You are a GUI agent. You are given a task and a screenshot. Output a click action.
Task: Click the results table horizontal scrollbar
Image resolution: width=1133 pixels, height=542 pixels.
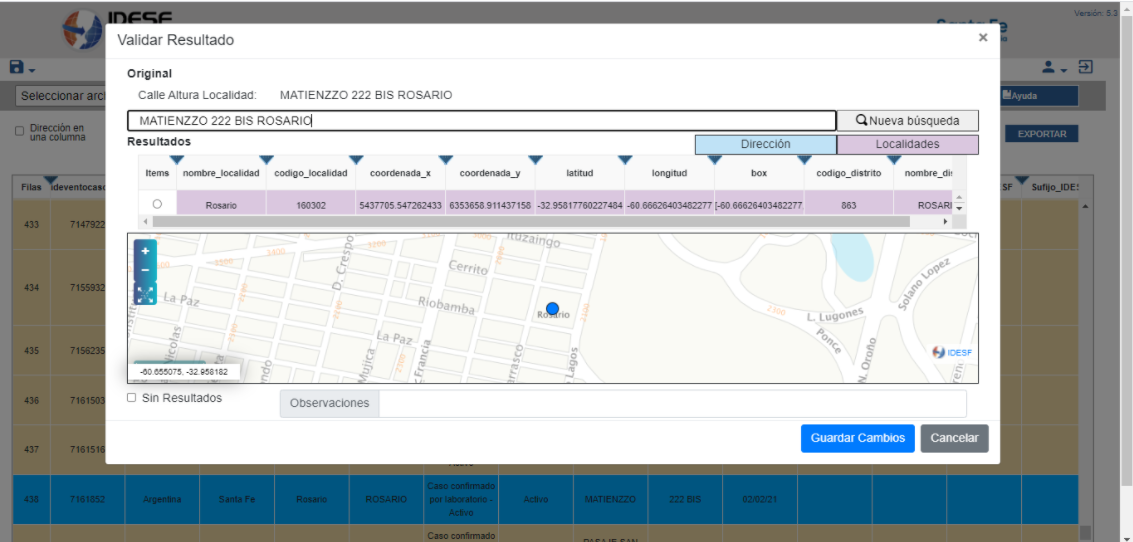coord(531,222)
